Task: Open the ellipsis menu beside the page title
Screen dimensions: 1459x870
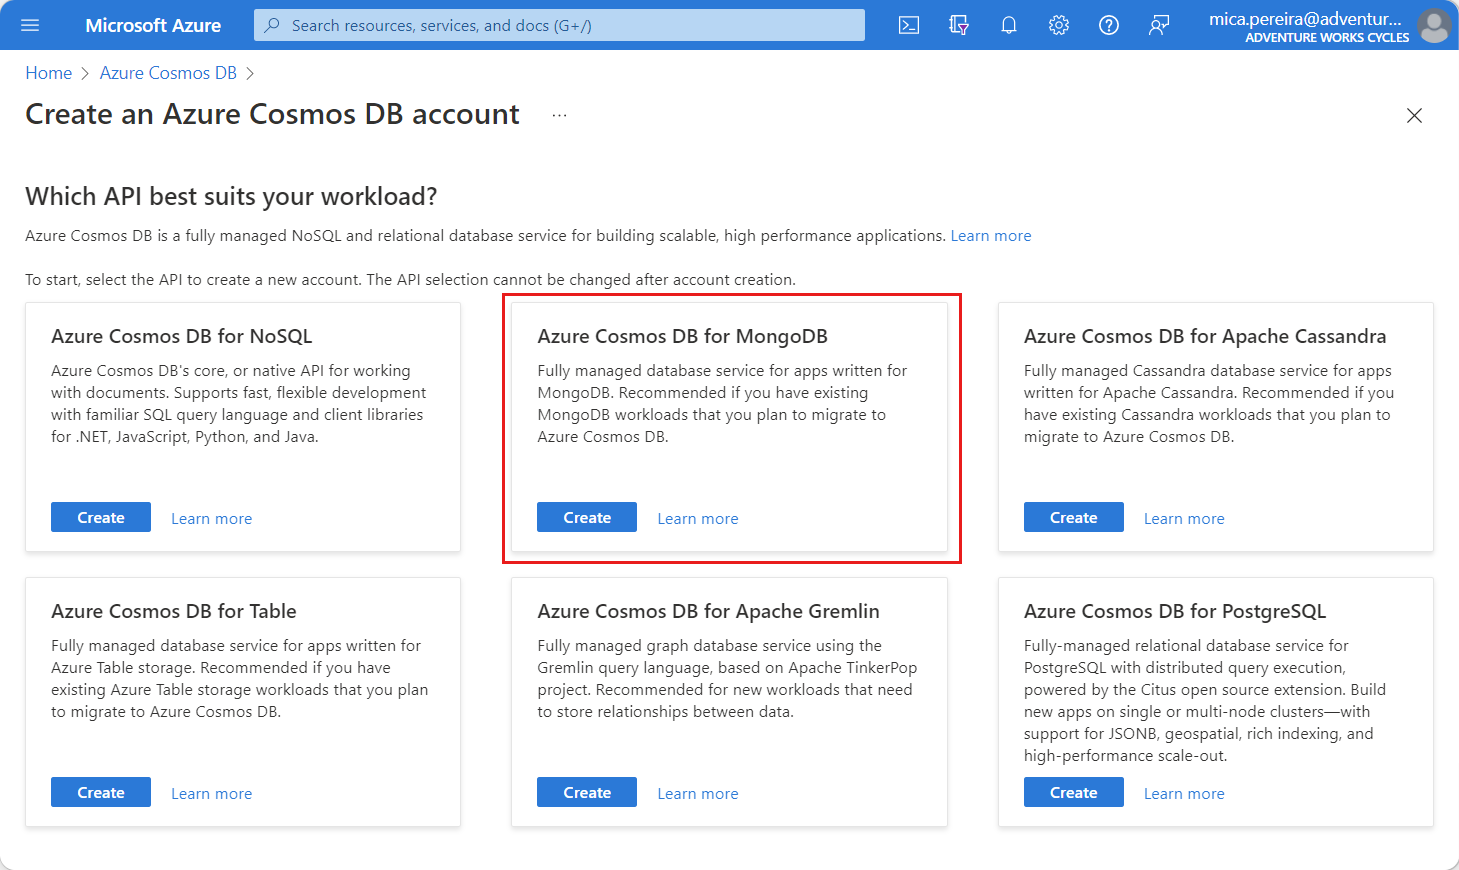Action: click(x=559, y=114)
